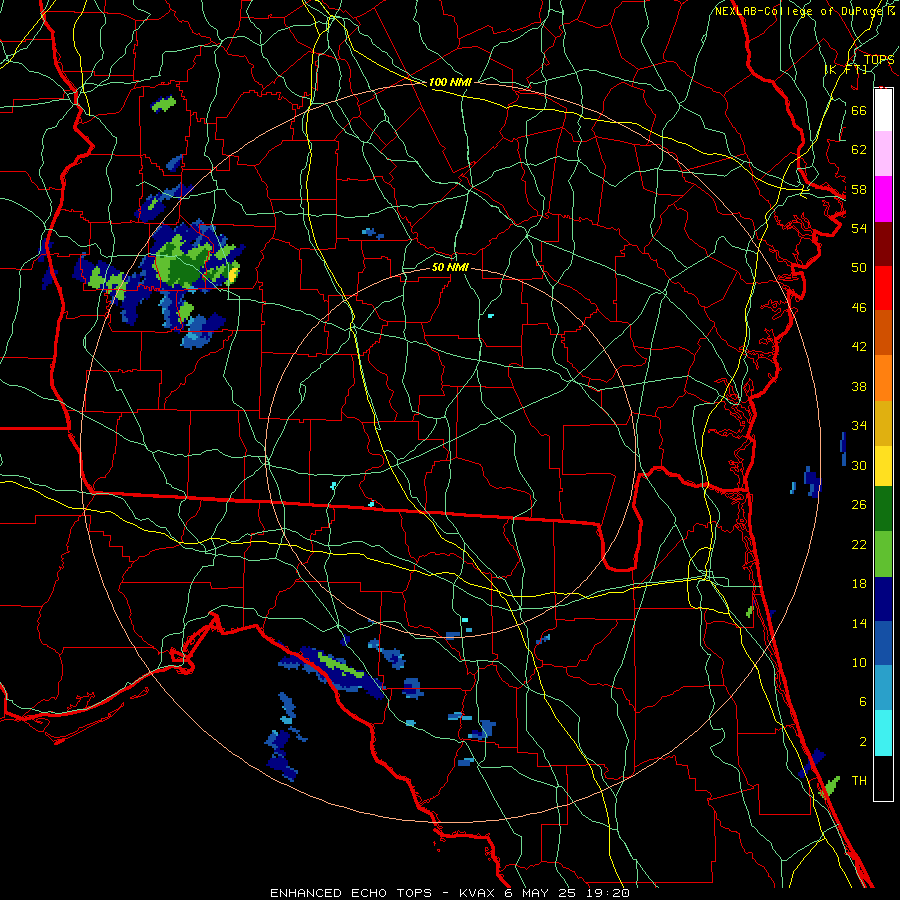Click the light green legend swatch
Screen dimensions: 900x900
(883, 554)
